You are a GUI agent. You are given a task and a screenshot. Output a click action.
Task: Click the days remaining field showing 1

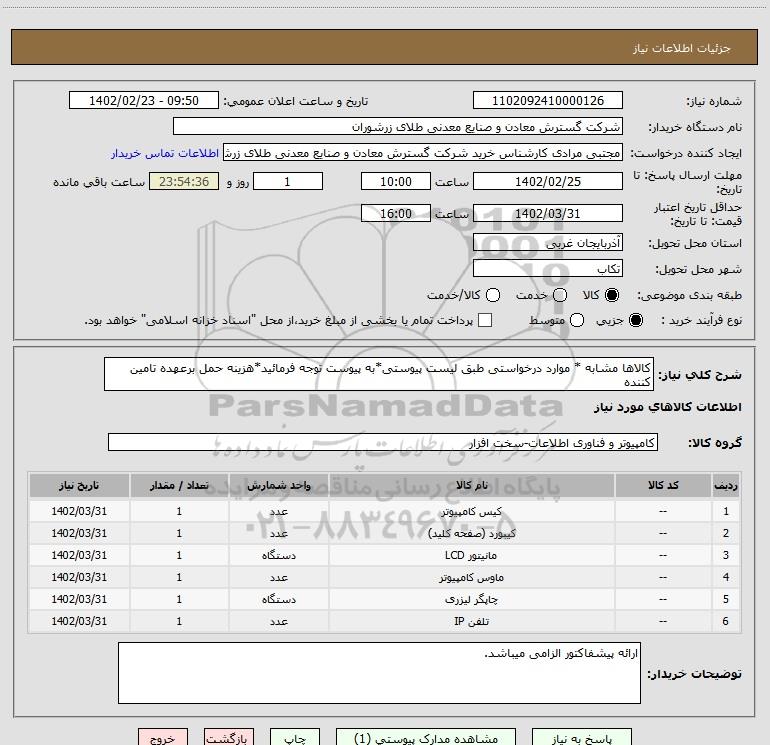288,181
